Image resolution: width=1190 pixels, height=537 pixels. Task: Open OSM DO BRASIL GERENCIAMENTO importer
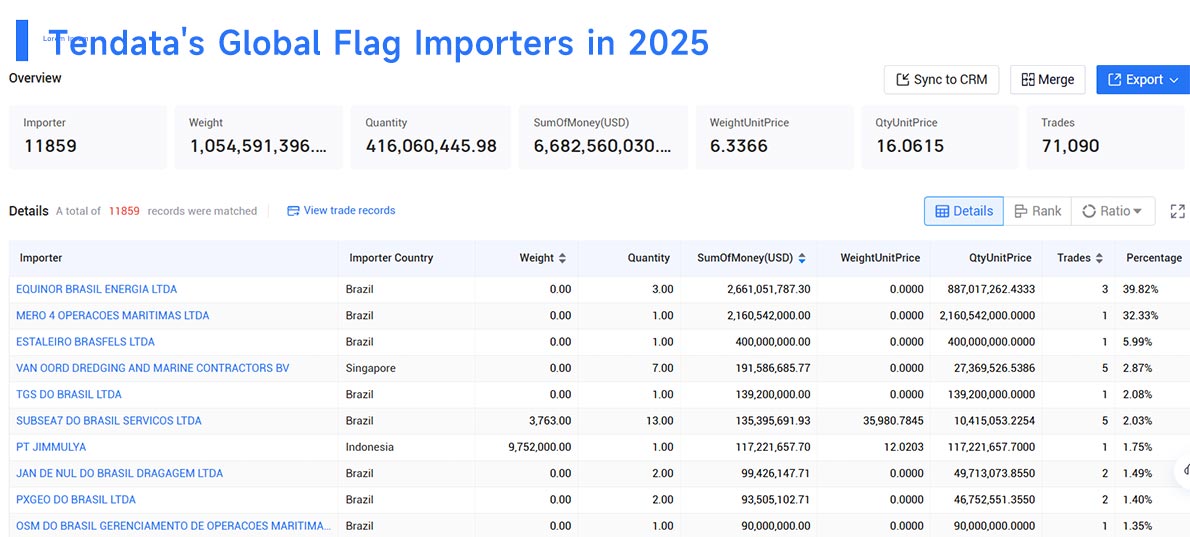tap(173, 526)
